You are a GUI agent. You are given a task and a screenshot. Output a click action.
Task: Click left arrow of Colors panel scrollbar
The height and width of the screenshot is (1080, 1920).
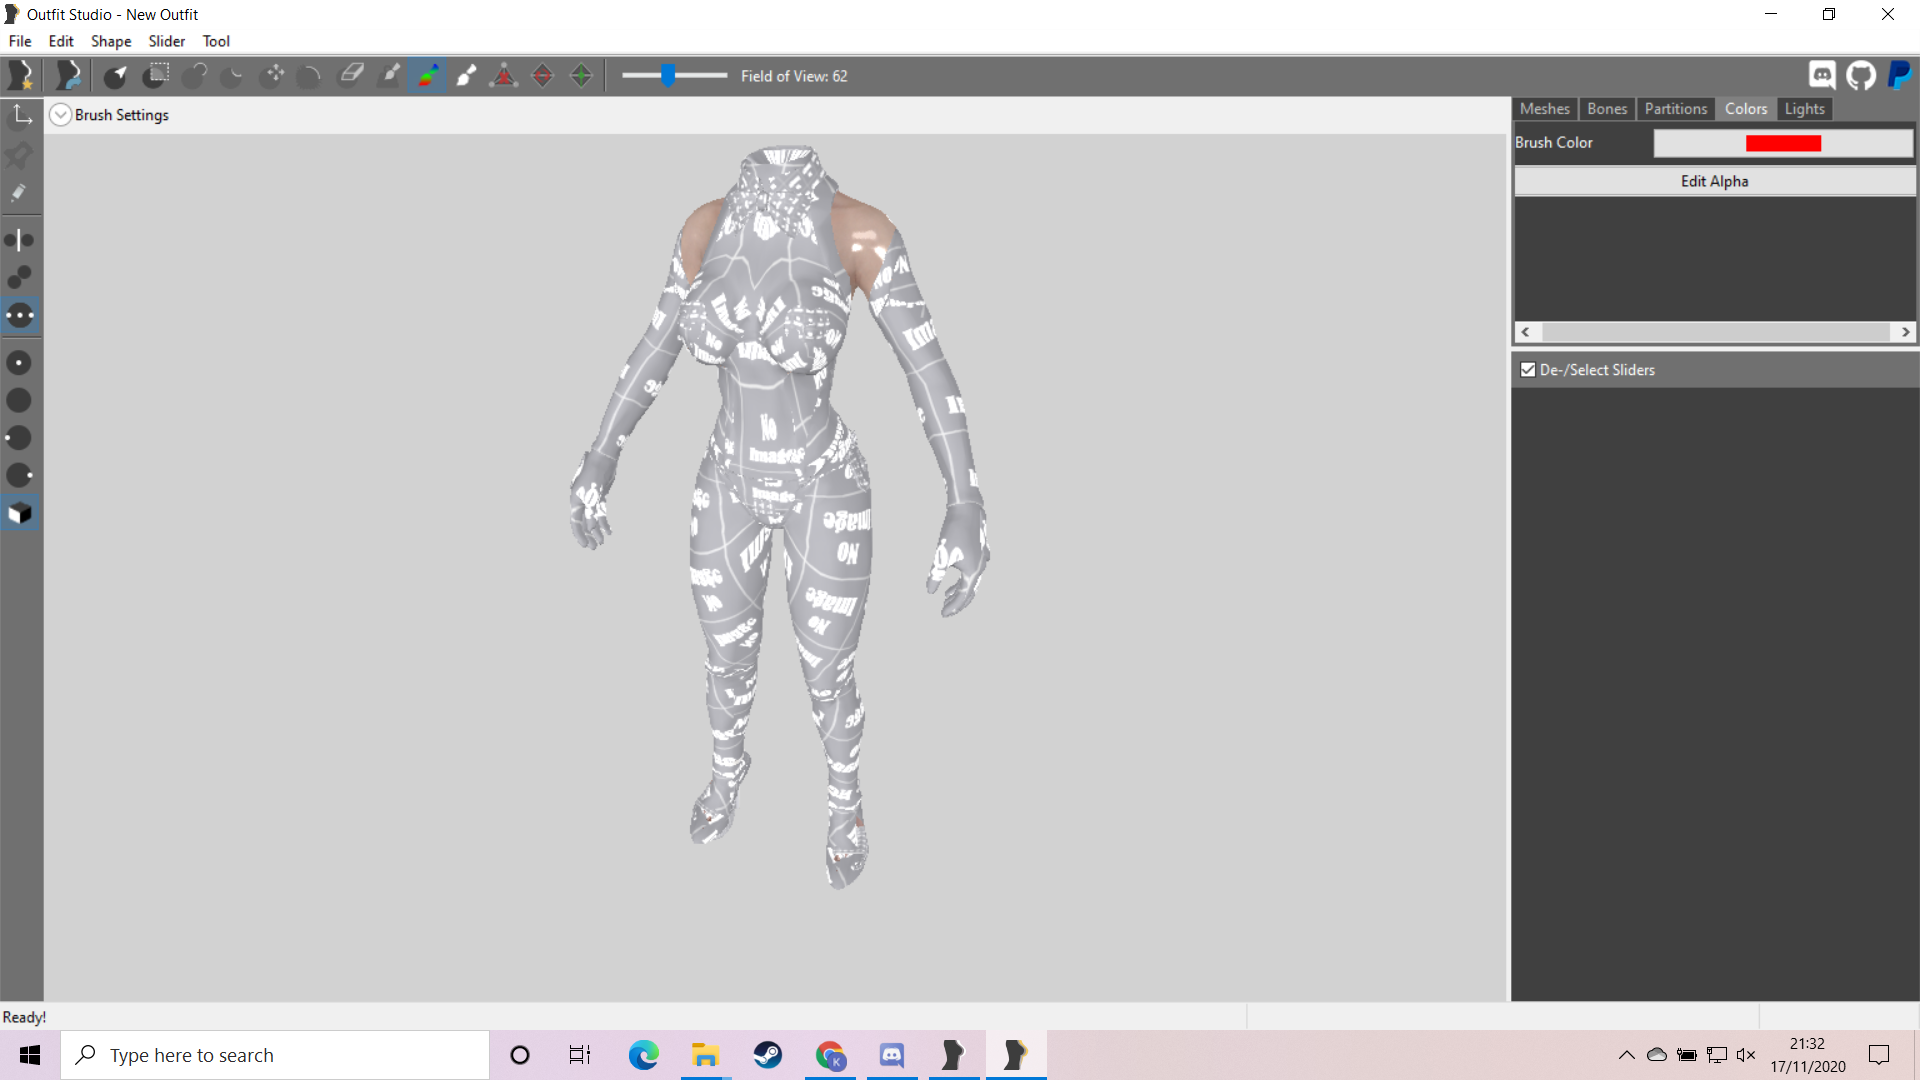(1526, 332)
